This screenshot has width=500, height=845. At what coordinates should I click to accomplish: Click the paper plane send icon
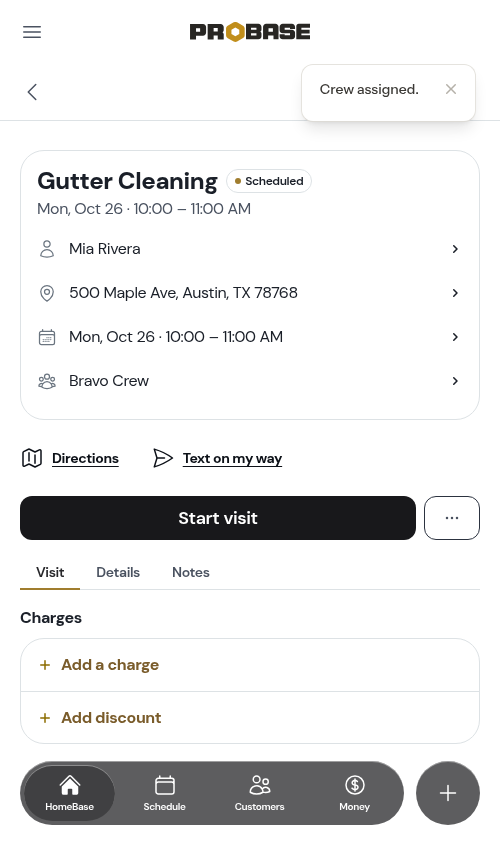click(163, 458)
